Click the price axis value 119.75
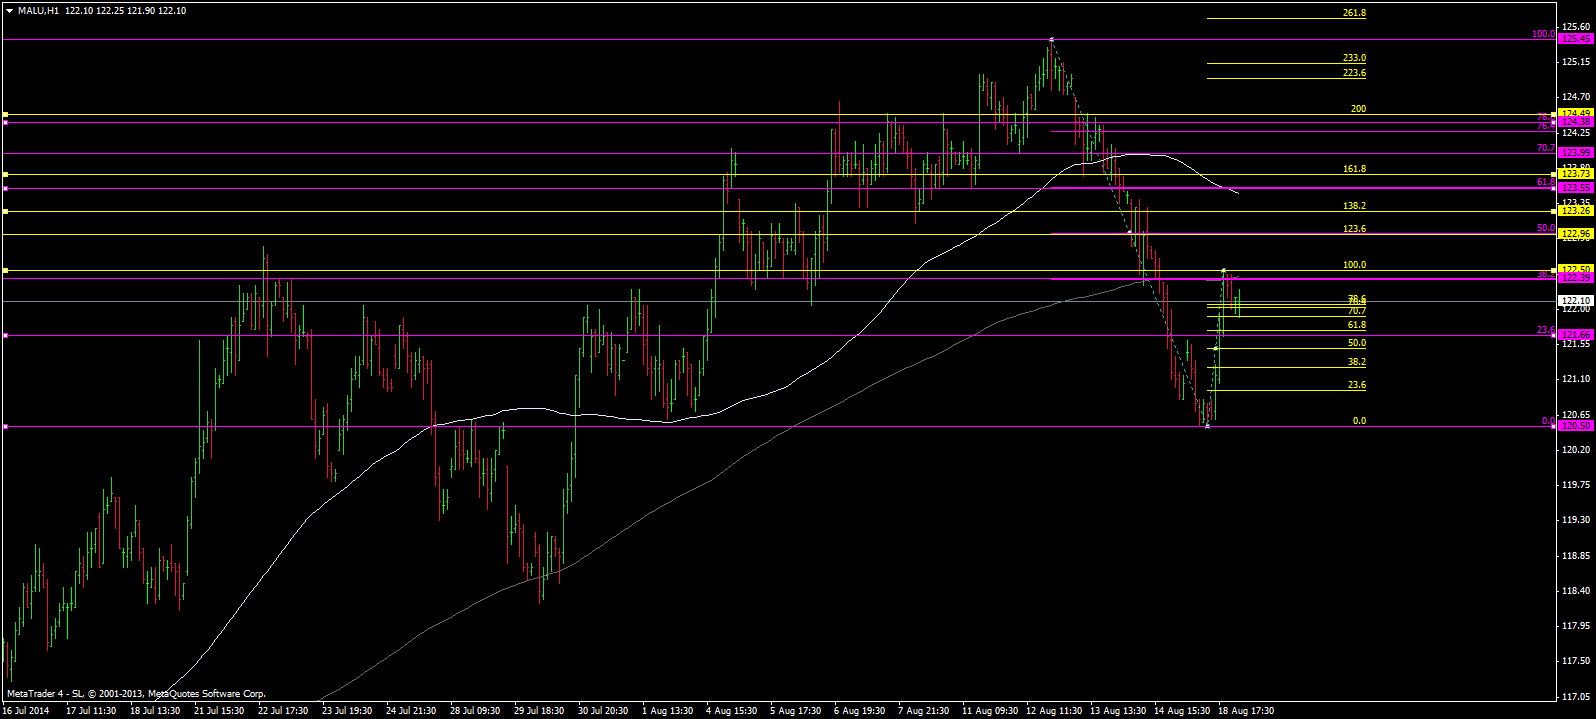The image size is (1596, 719). pos(1575,485)
